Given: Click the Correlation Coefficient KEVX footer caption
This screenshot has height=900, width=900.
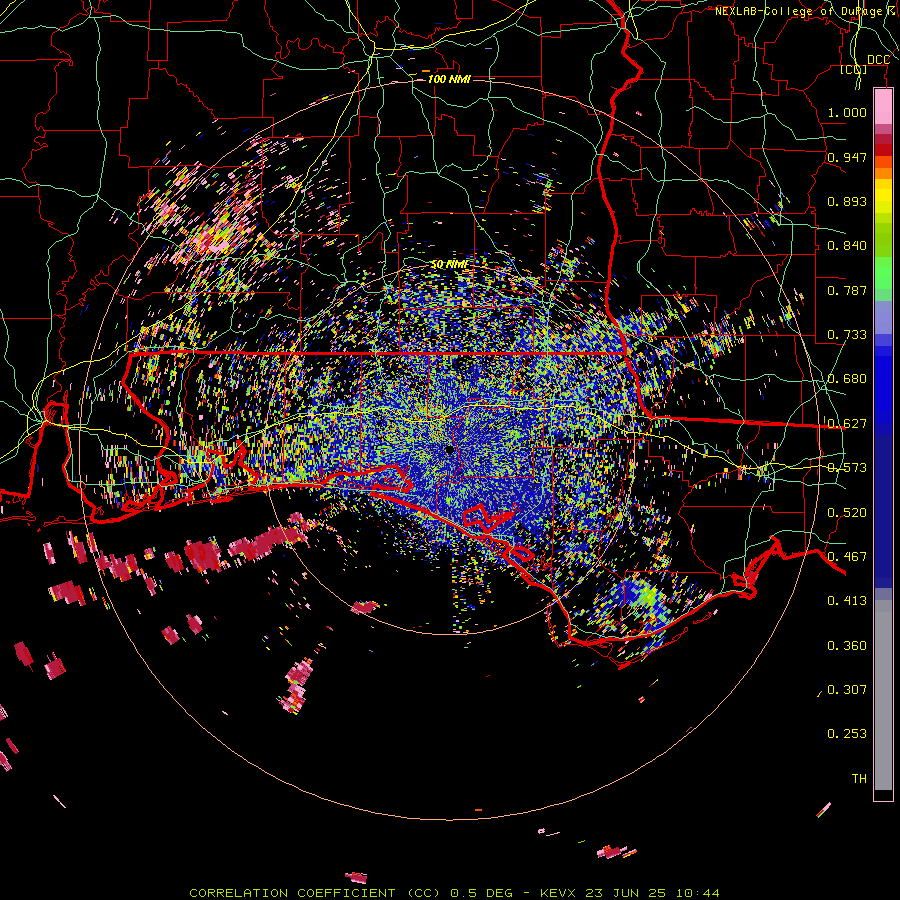Looking at the screenshot, I should (x=454, y=893).
